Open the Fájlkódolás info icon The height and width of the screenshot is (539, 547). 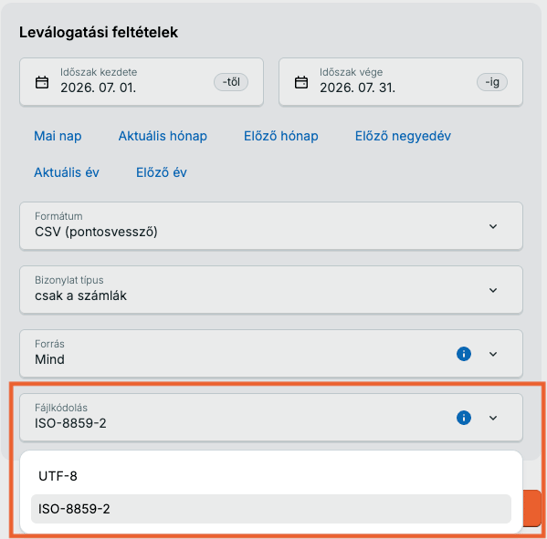point(464,418)
